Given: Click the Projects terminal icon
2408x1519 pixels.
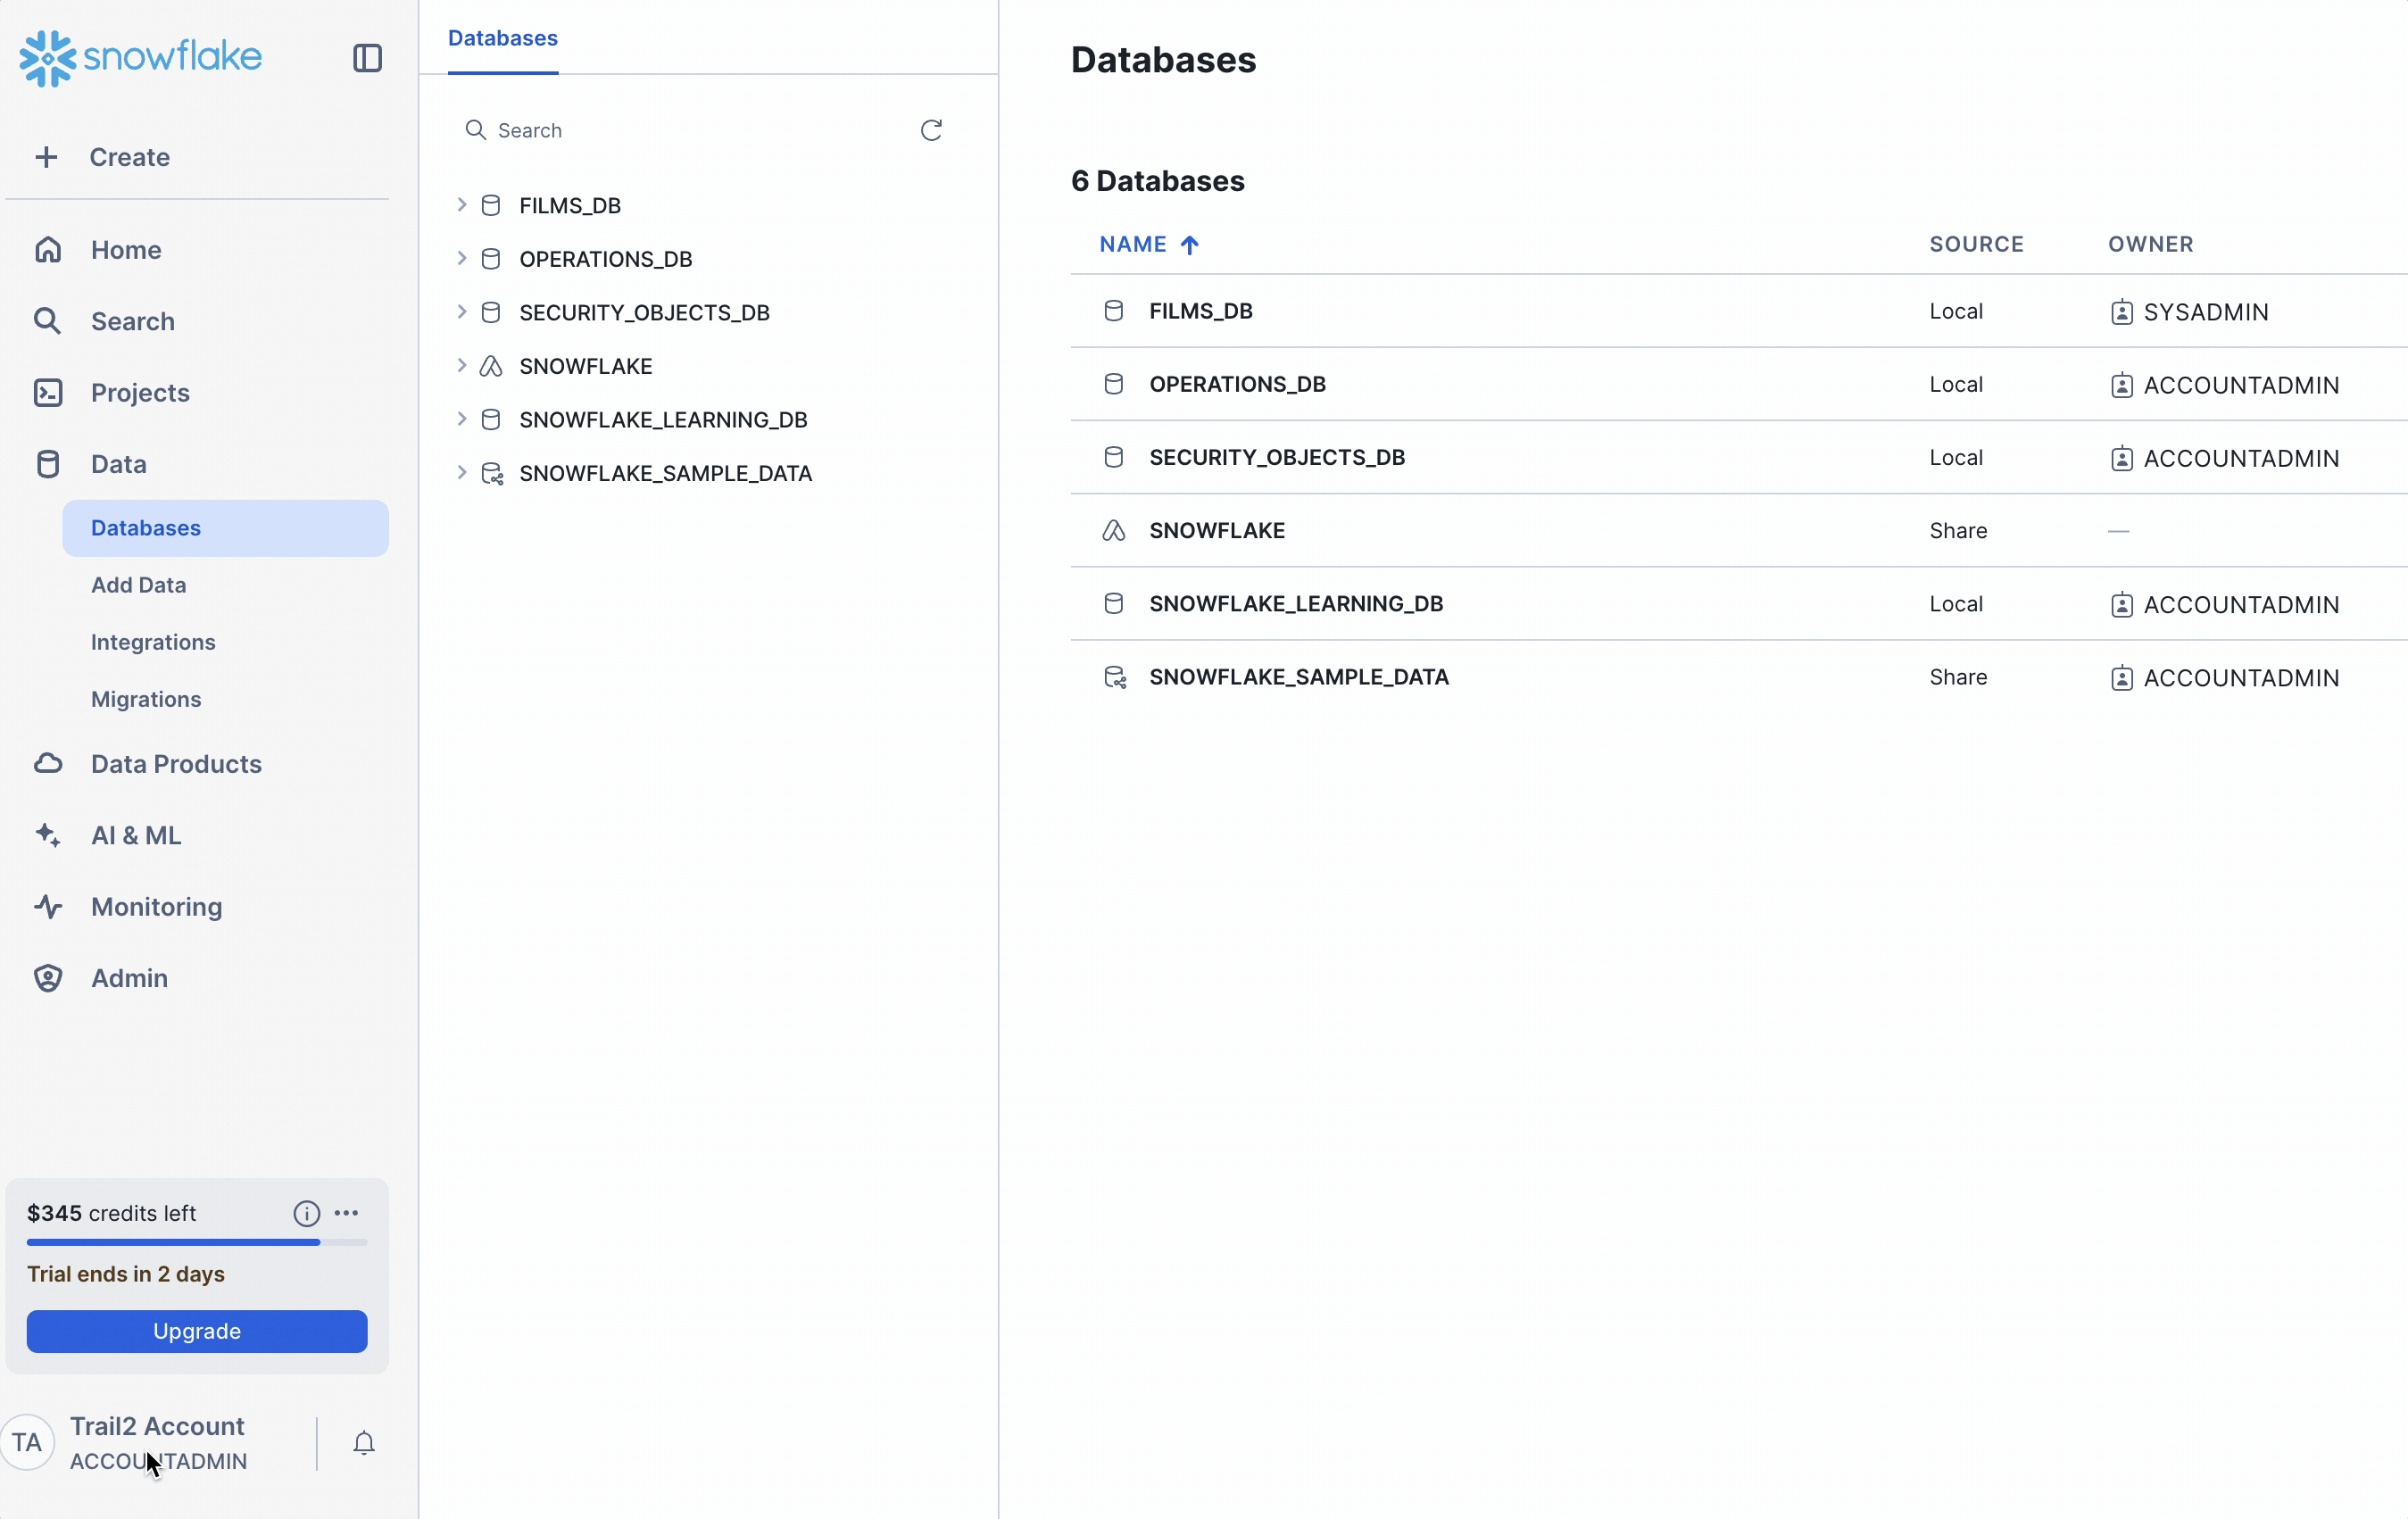Looking at the screenshot, I should click(x=48, y=392).
